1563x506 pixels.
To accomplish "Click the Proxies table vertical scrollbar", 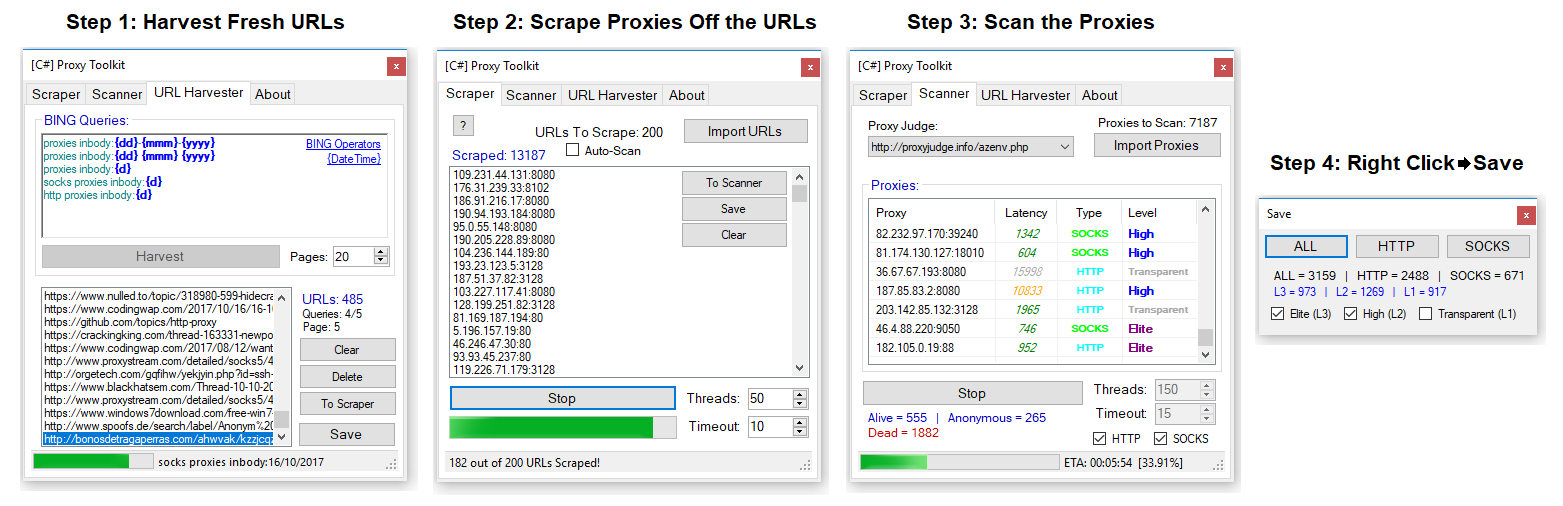I will coord(1206,282).
